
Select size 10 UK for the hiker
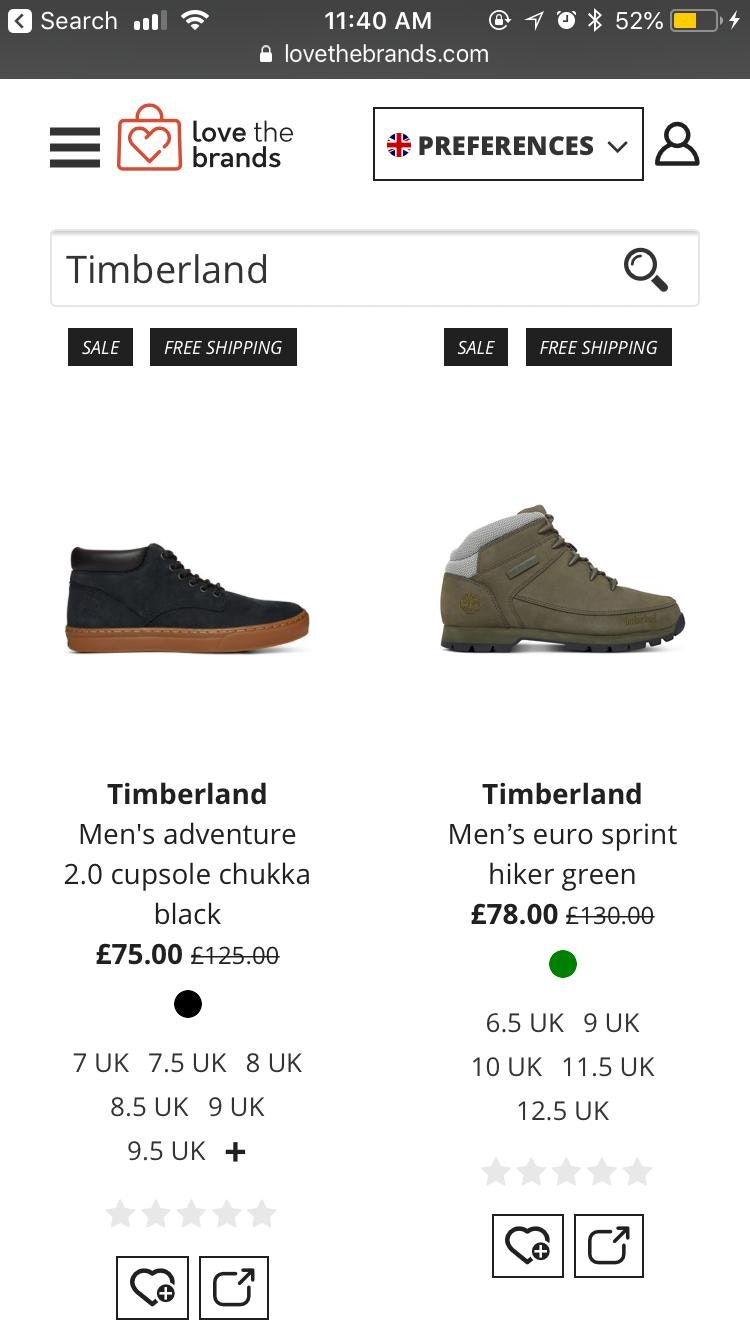click(x=506, y=1066)
